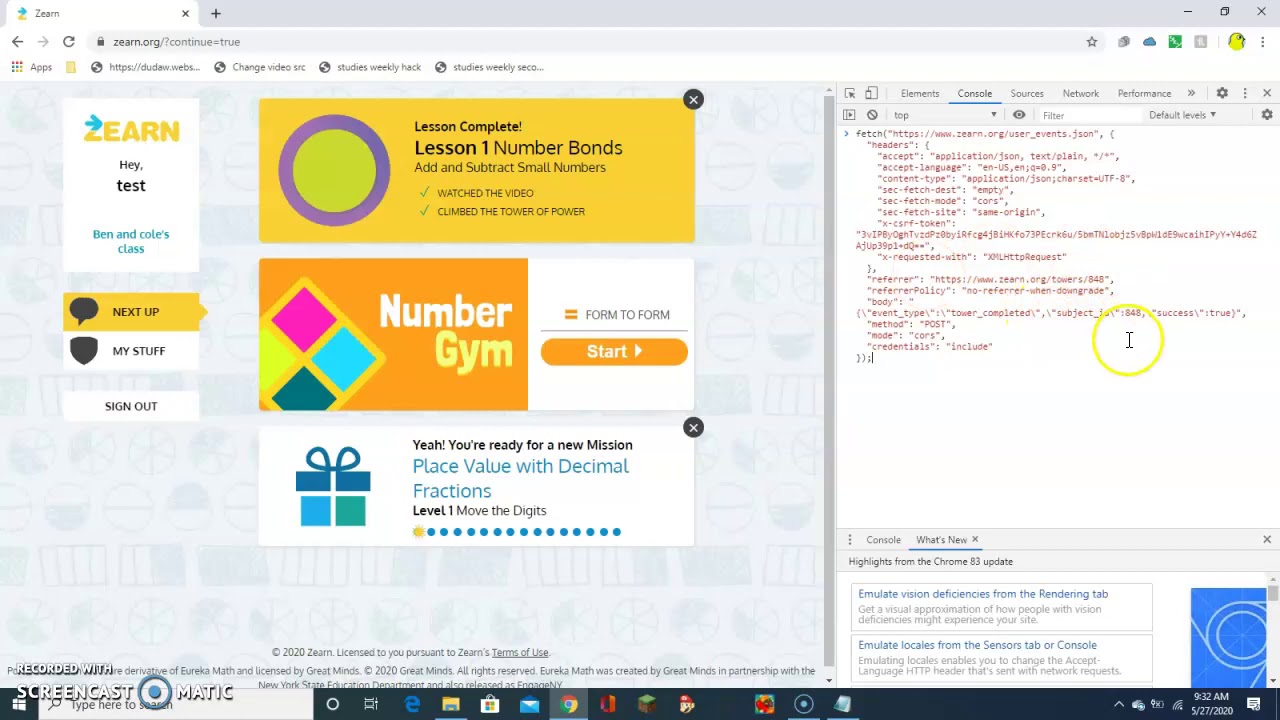Select the inspect element picker icon
Image resolution: width=1280 pixels, height=720 pixels.
click(x=850, y=93)
